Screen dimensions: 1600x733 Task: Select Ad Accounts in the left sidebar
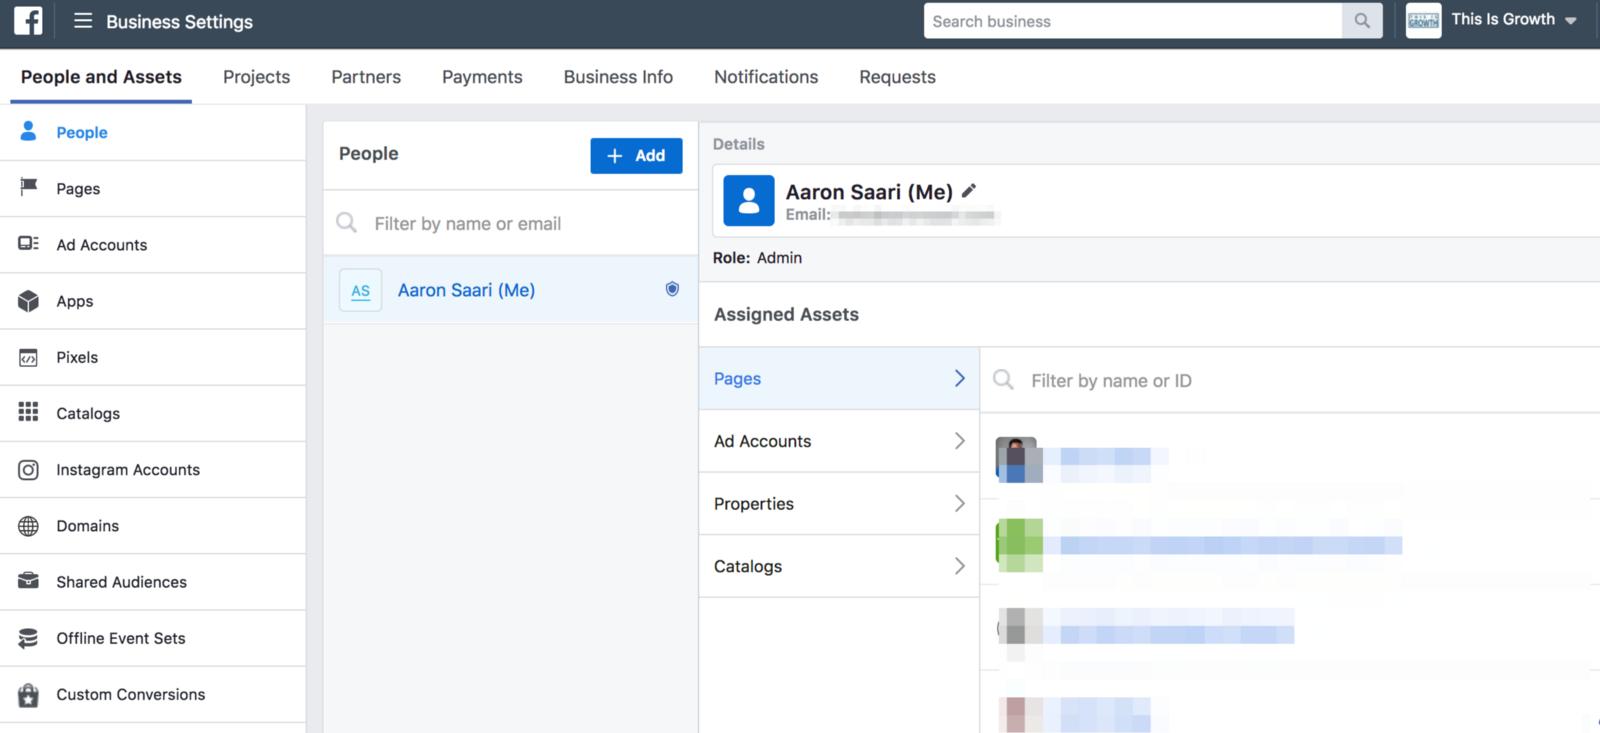pyautogui.click(x=153, y=244)
